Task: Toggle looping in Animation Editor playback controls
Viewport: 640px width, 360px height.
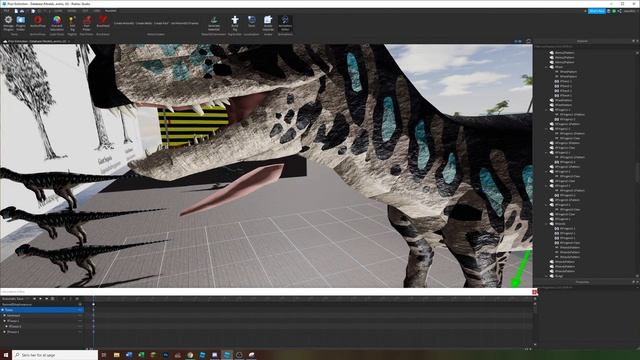Action: (53, 299)
